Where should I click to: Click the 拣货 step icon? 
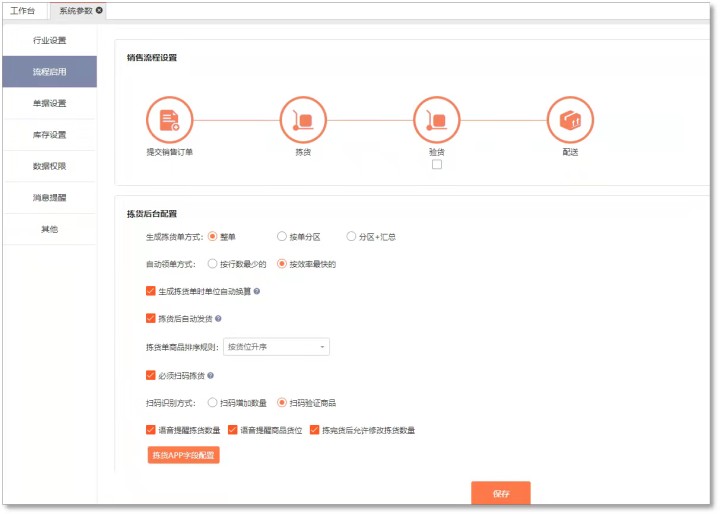(x=303, y=120)
